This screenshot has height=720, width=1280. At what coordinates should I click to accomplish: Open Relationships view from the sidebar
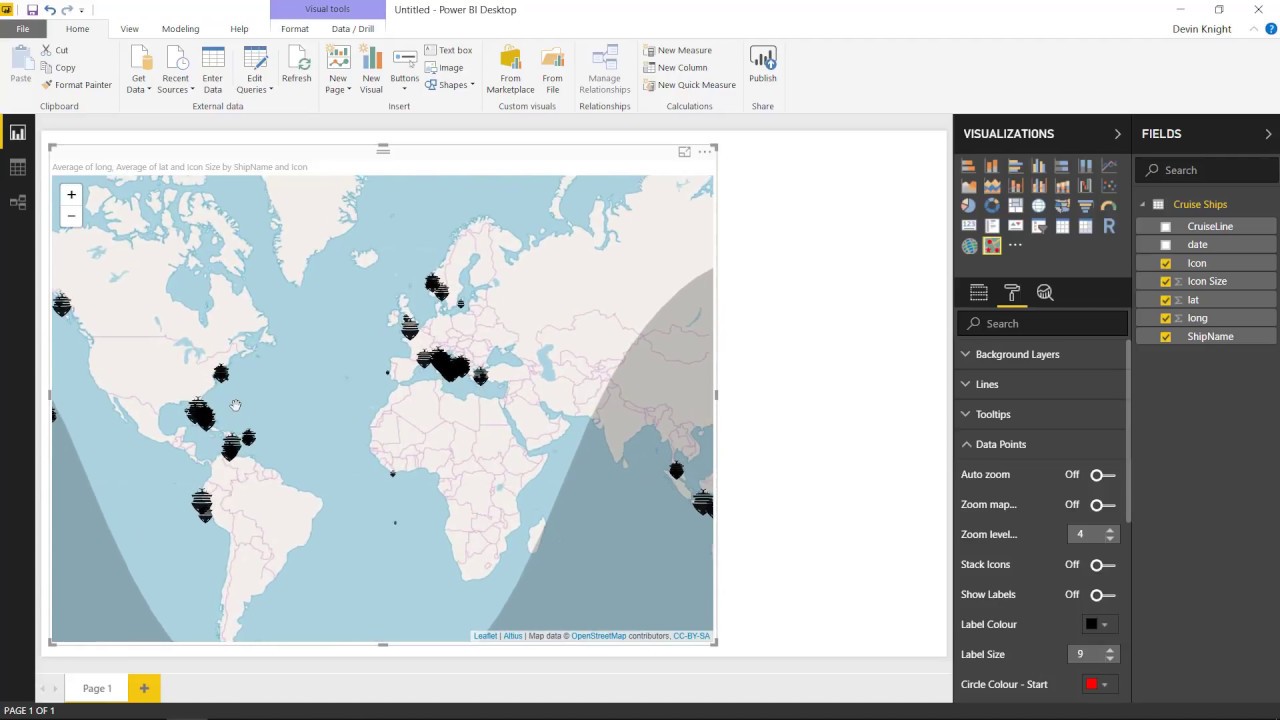click(x=17, y=201)
